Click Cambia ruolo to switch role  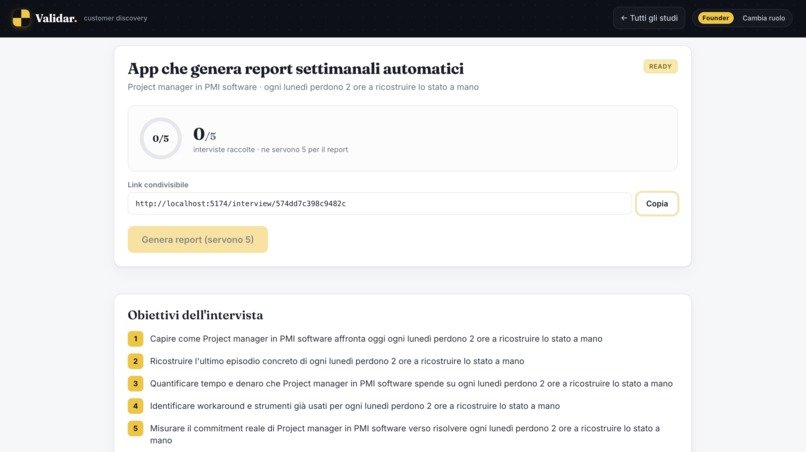pyautogui.click(x=763, y=18)
